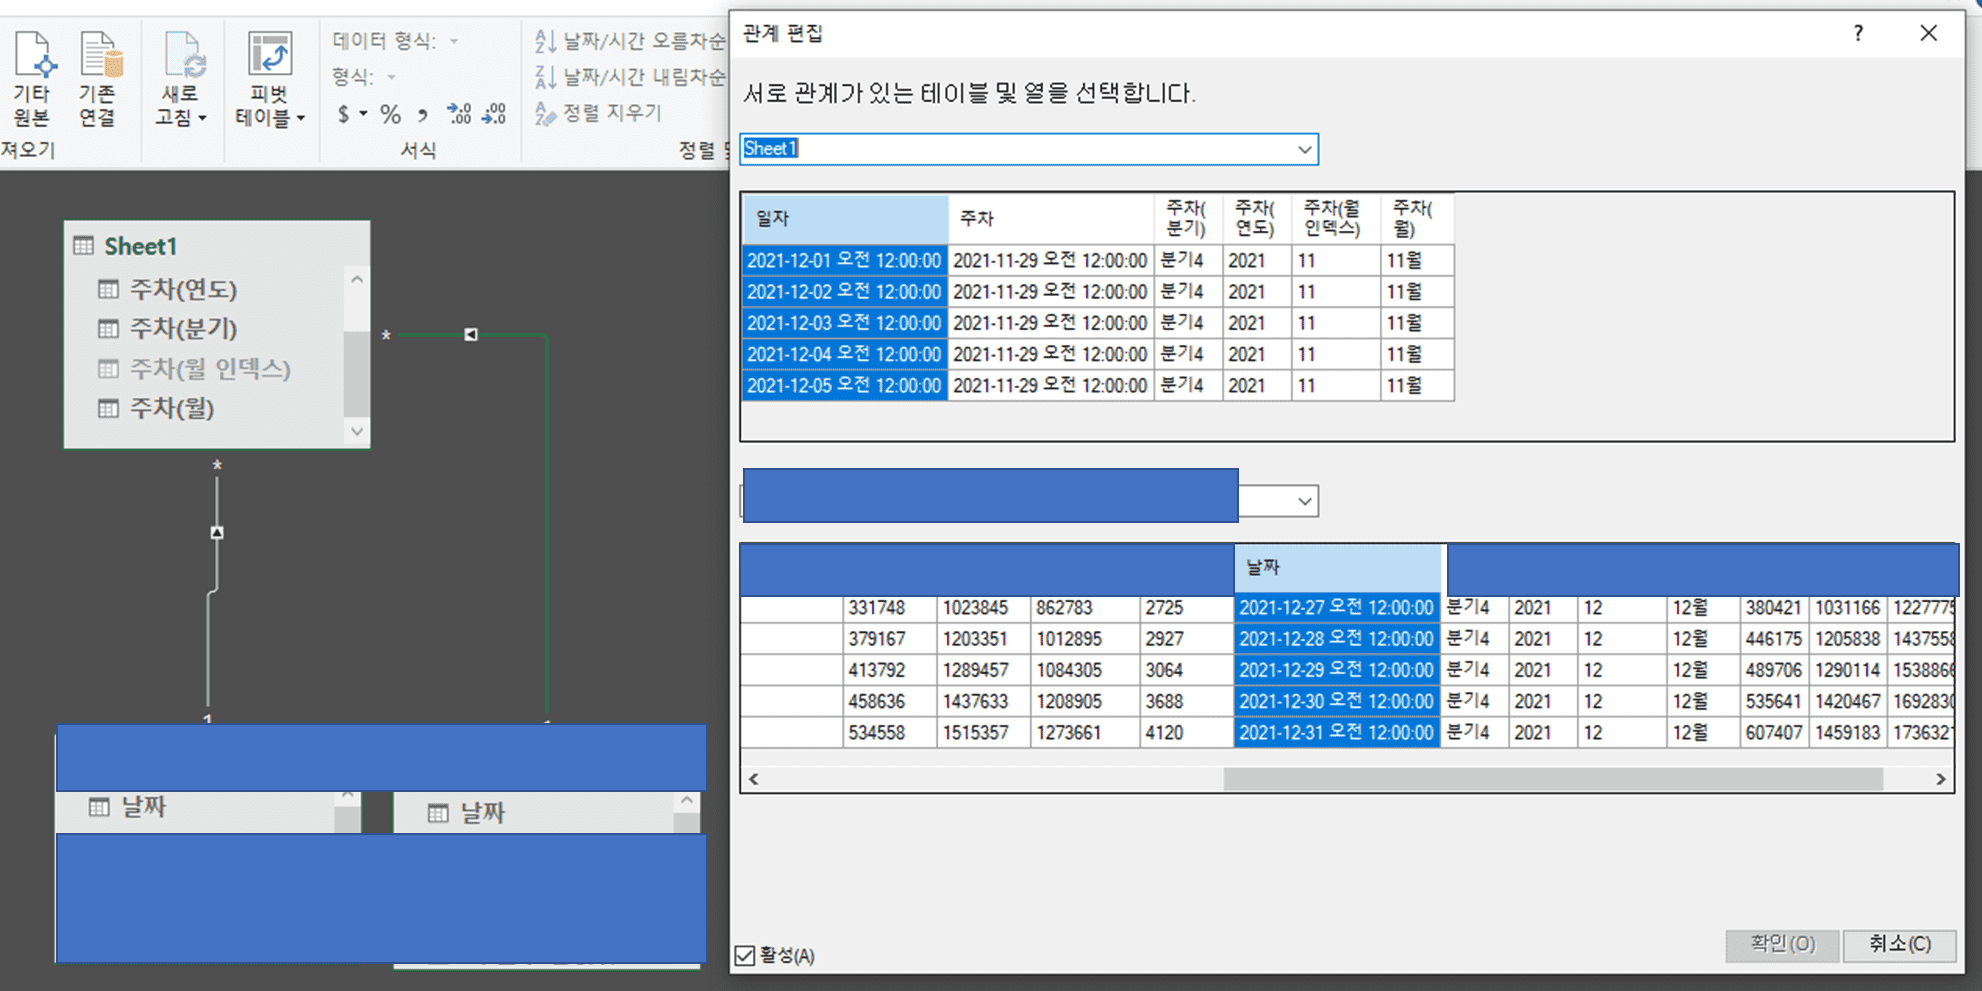Select the 주차(연도) field in the Sheet1 diagram table
This screenshot has height=991, width=1982.
pyautogui.click(x=183, y=290)
